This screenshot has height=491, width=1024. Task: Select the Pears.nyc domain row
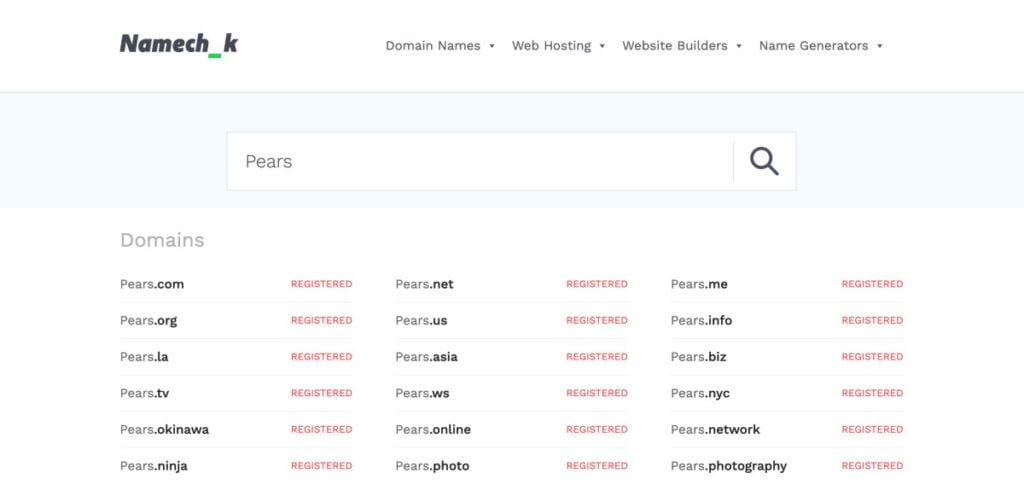coord(700,393)
